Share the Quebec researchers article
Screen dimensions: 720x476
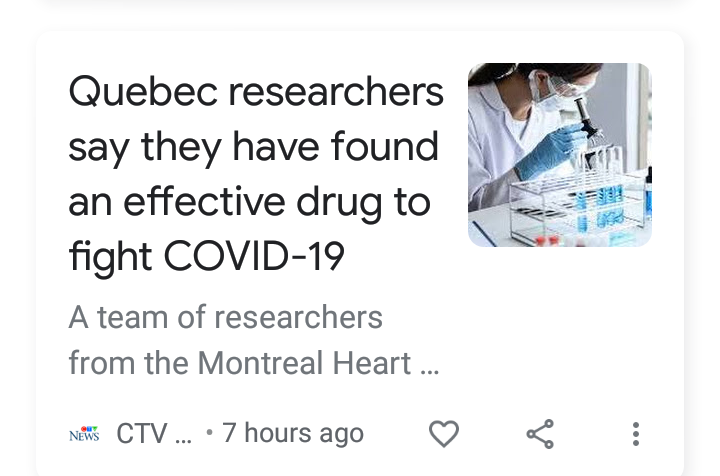(540, 433)
